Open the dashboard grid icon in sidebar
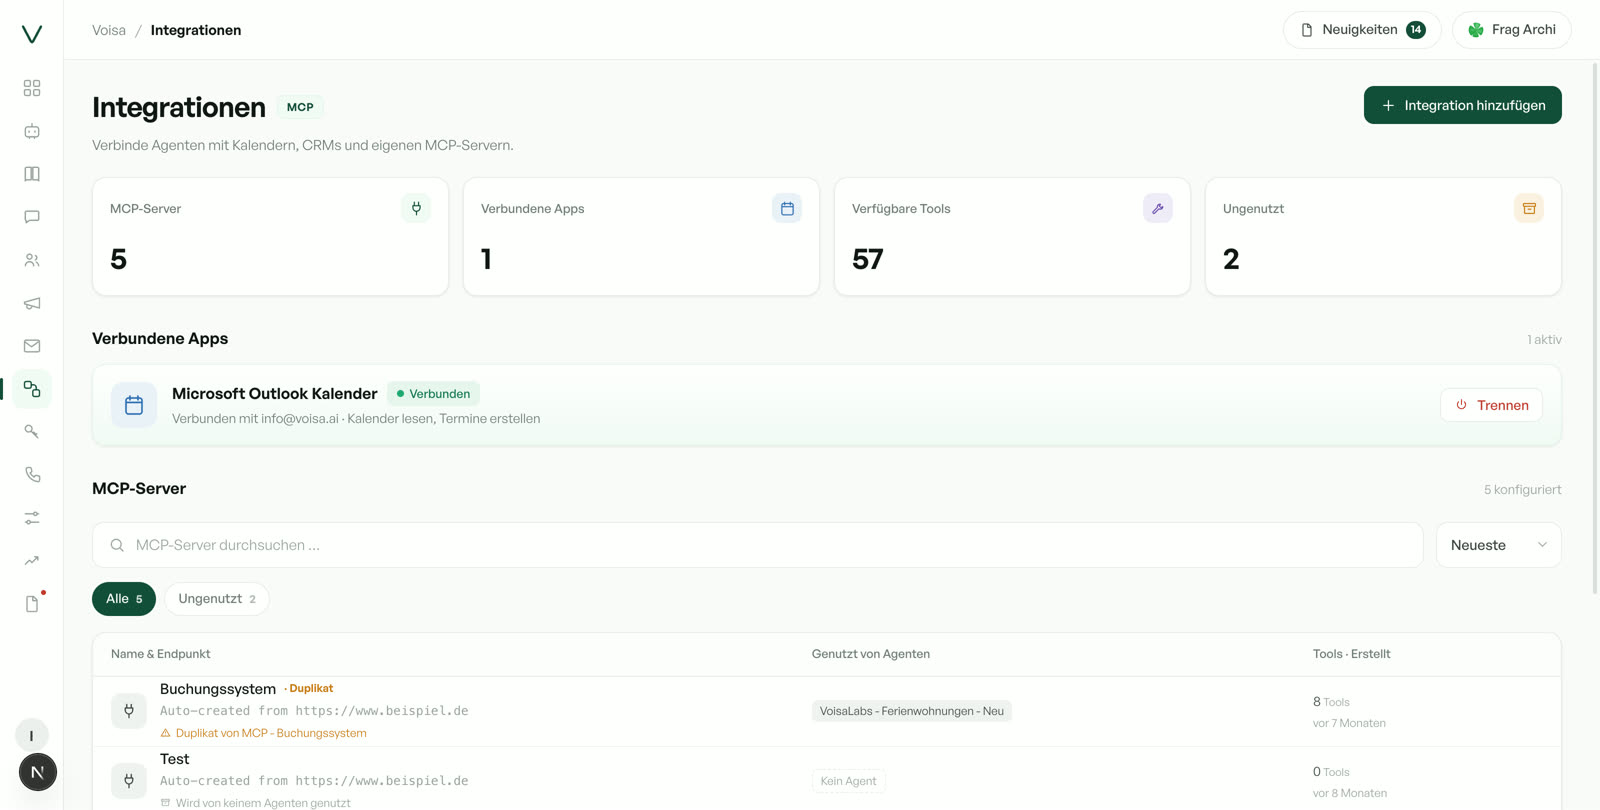Viewport: 1600px width, 810px height. coord(32,88)
